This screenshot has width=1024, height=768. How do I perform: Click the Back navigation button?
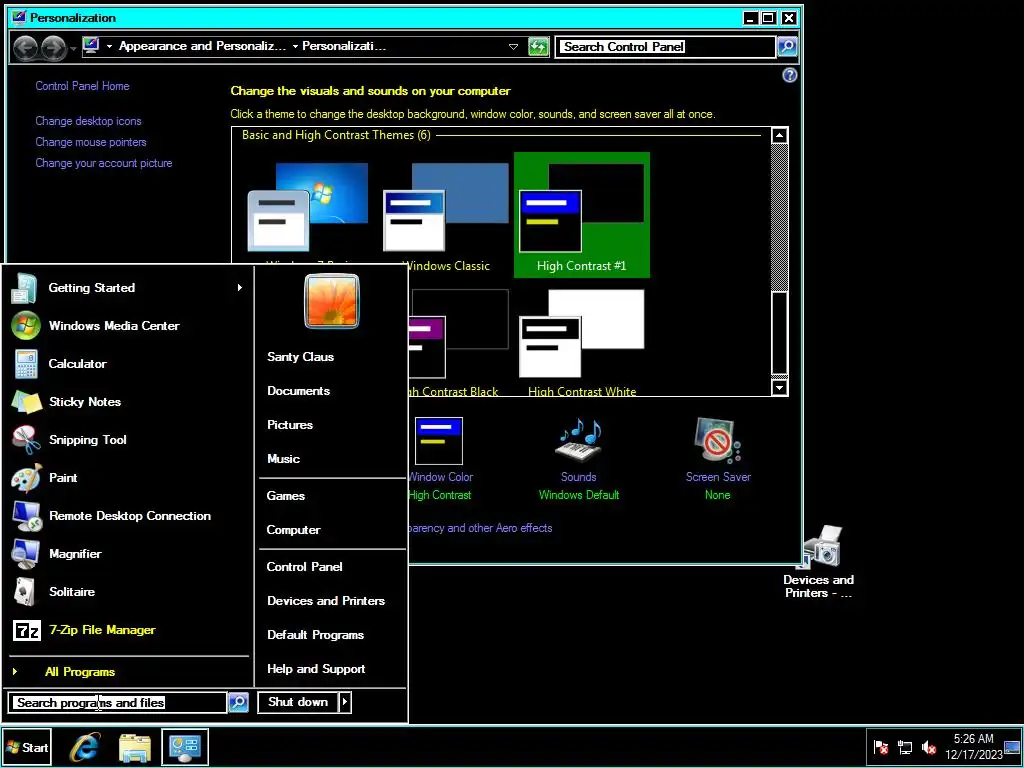[25, 48]
